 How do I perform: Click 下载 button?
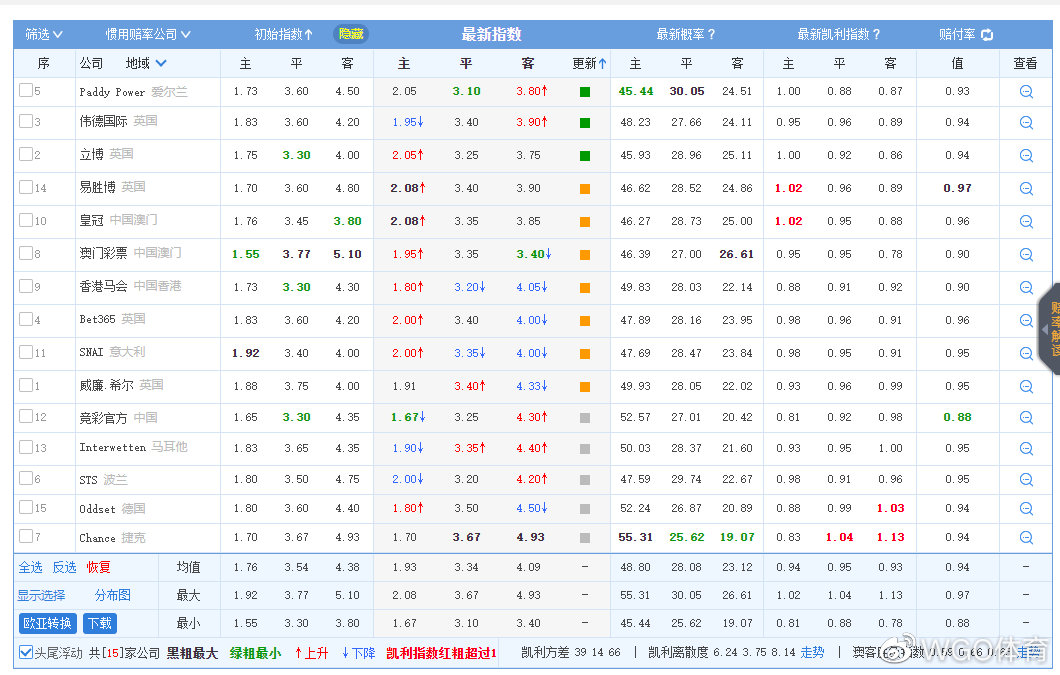pyautogui.click(x=100, y=623)
